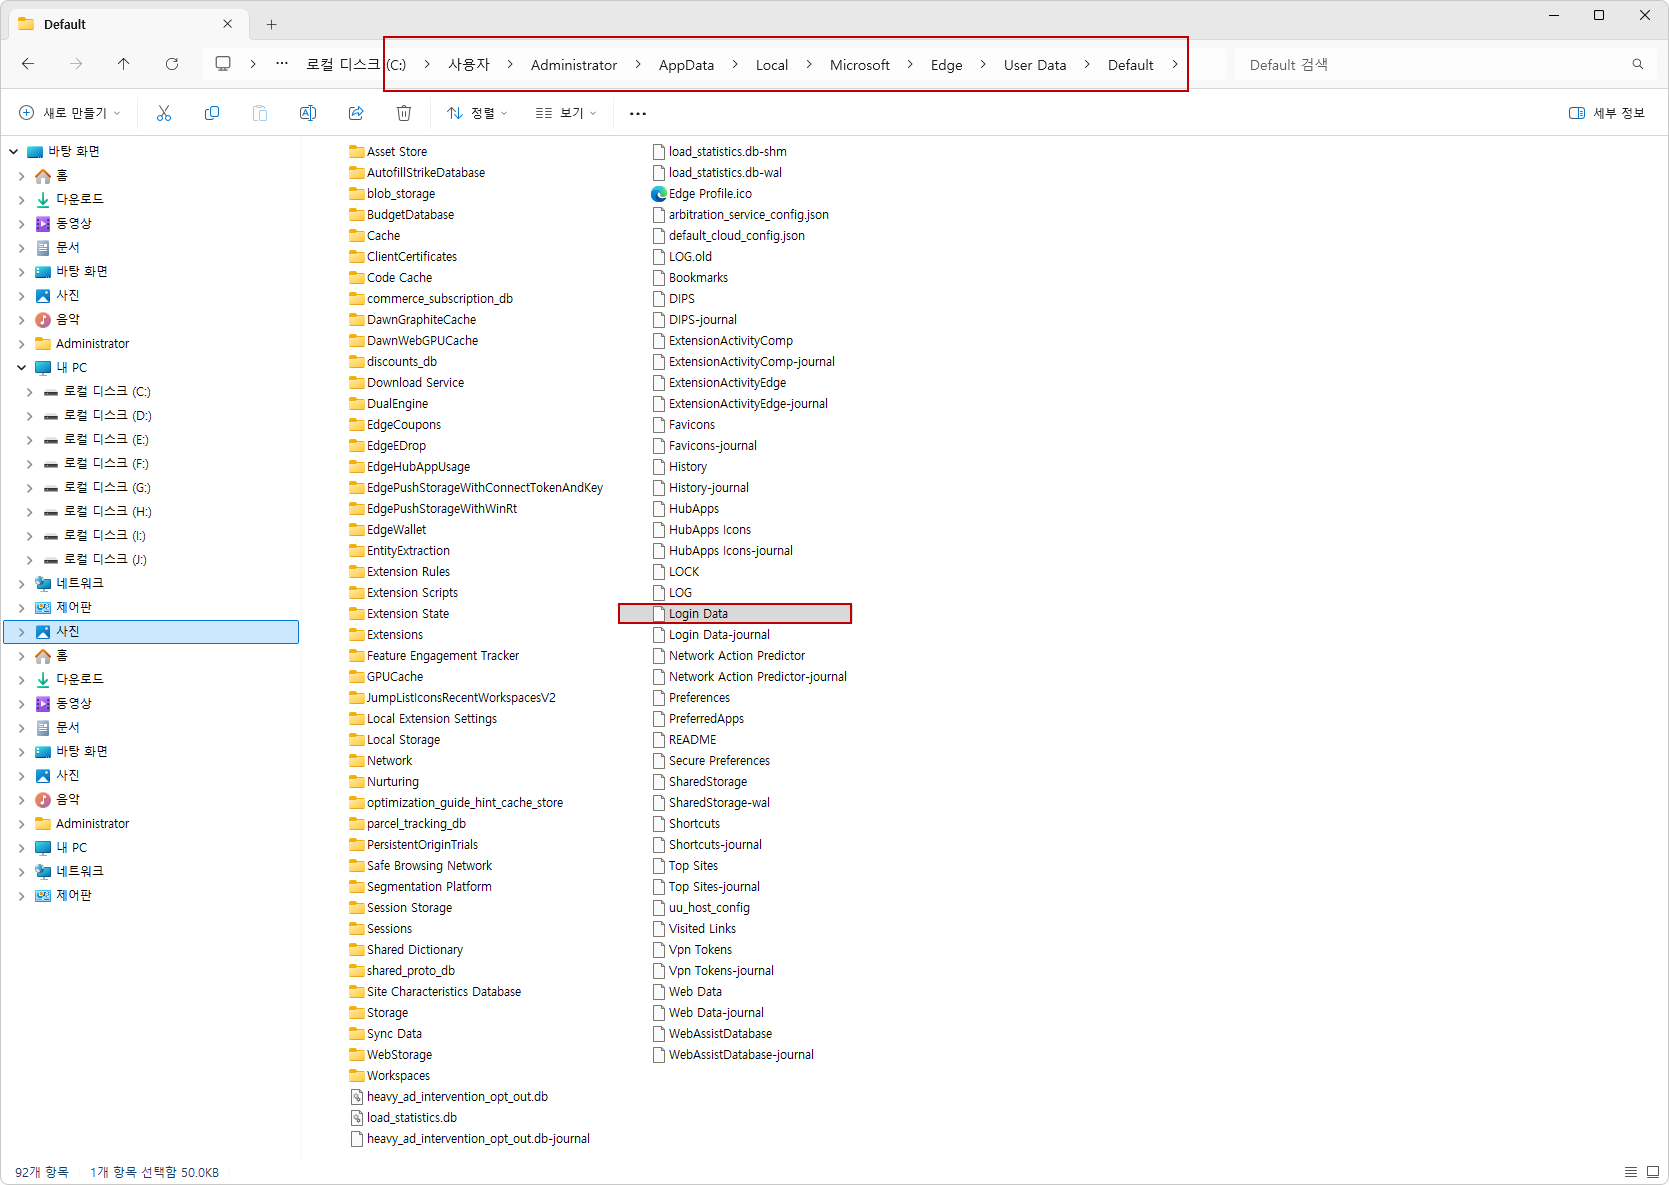Screen dimensions: 1669x1185
Task: Open chevron after Edge in breadcrumb
Action: point(983,64)
